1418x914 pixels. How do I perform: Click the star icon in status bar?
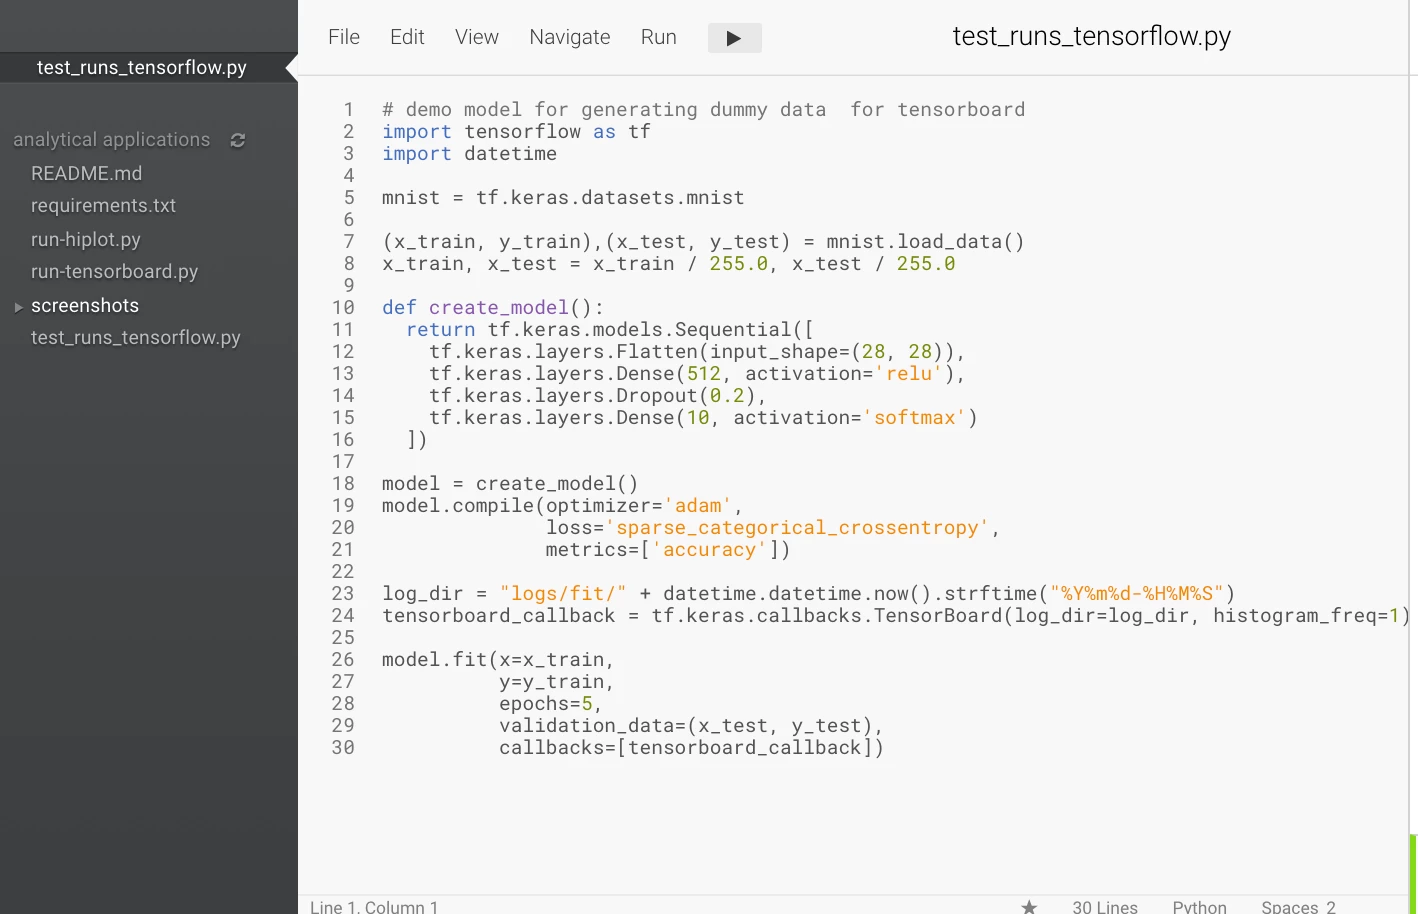1029,906
